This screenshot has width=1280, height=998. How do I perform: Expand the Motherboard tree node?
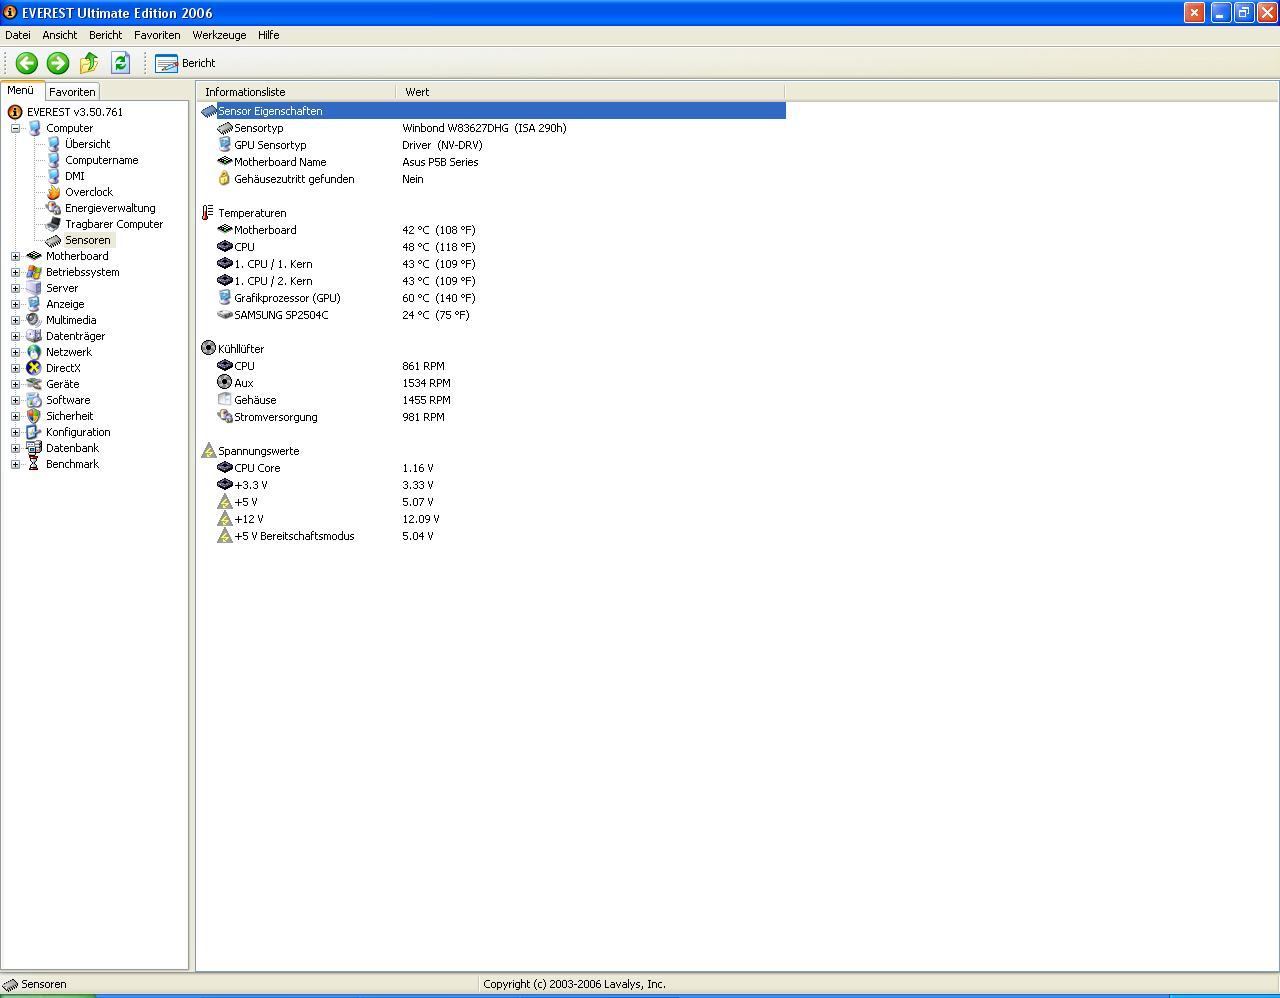[x=15, y=256]
